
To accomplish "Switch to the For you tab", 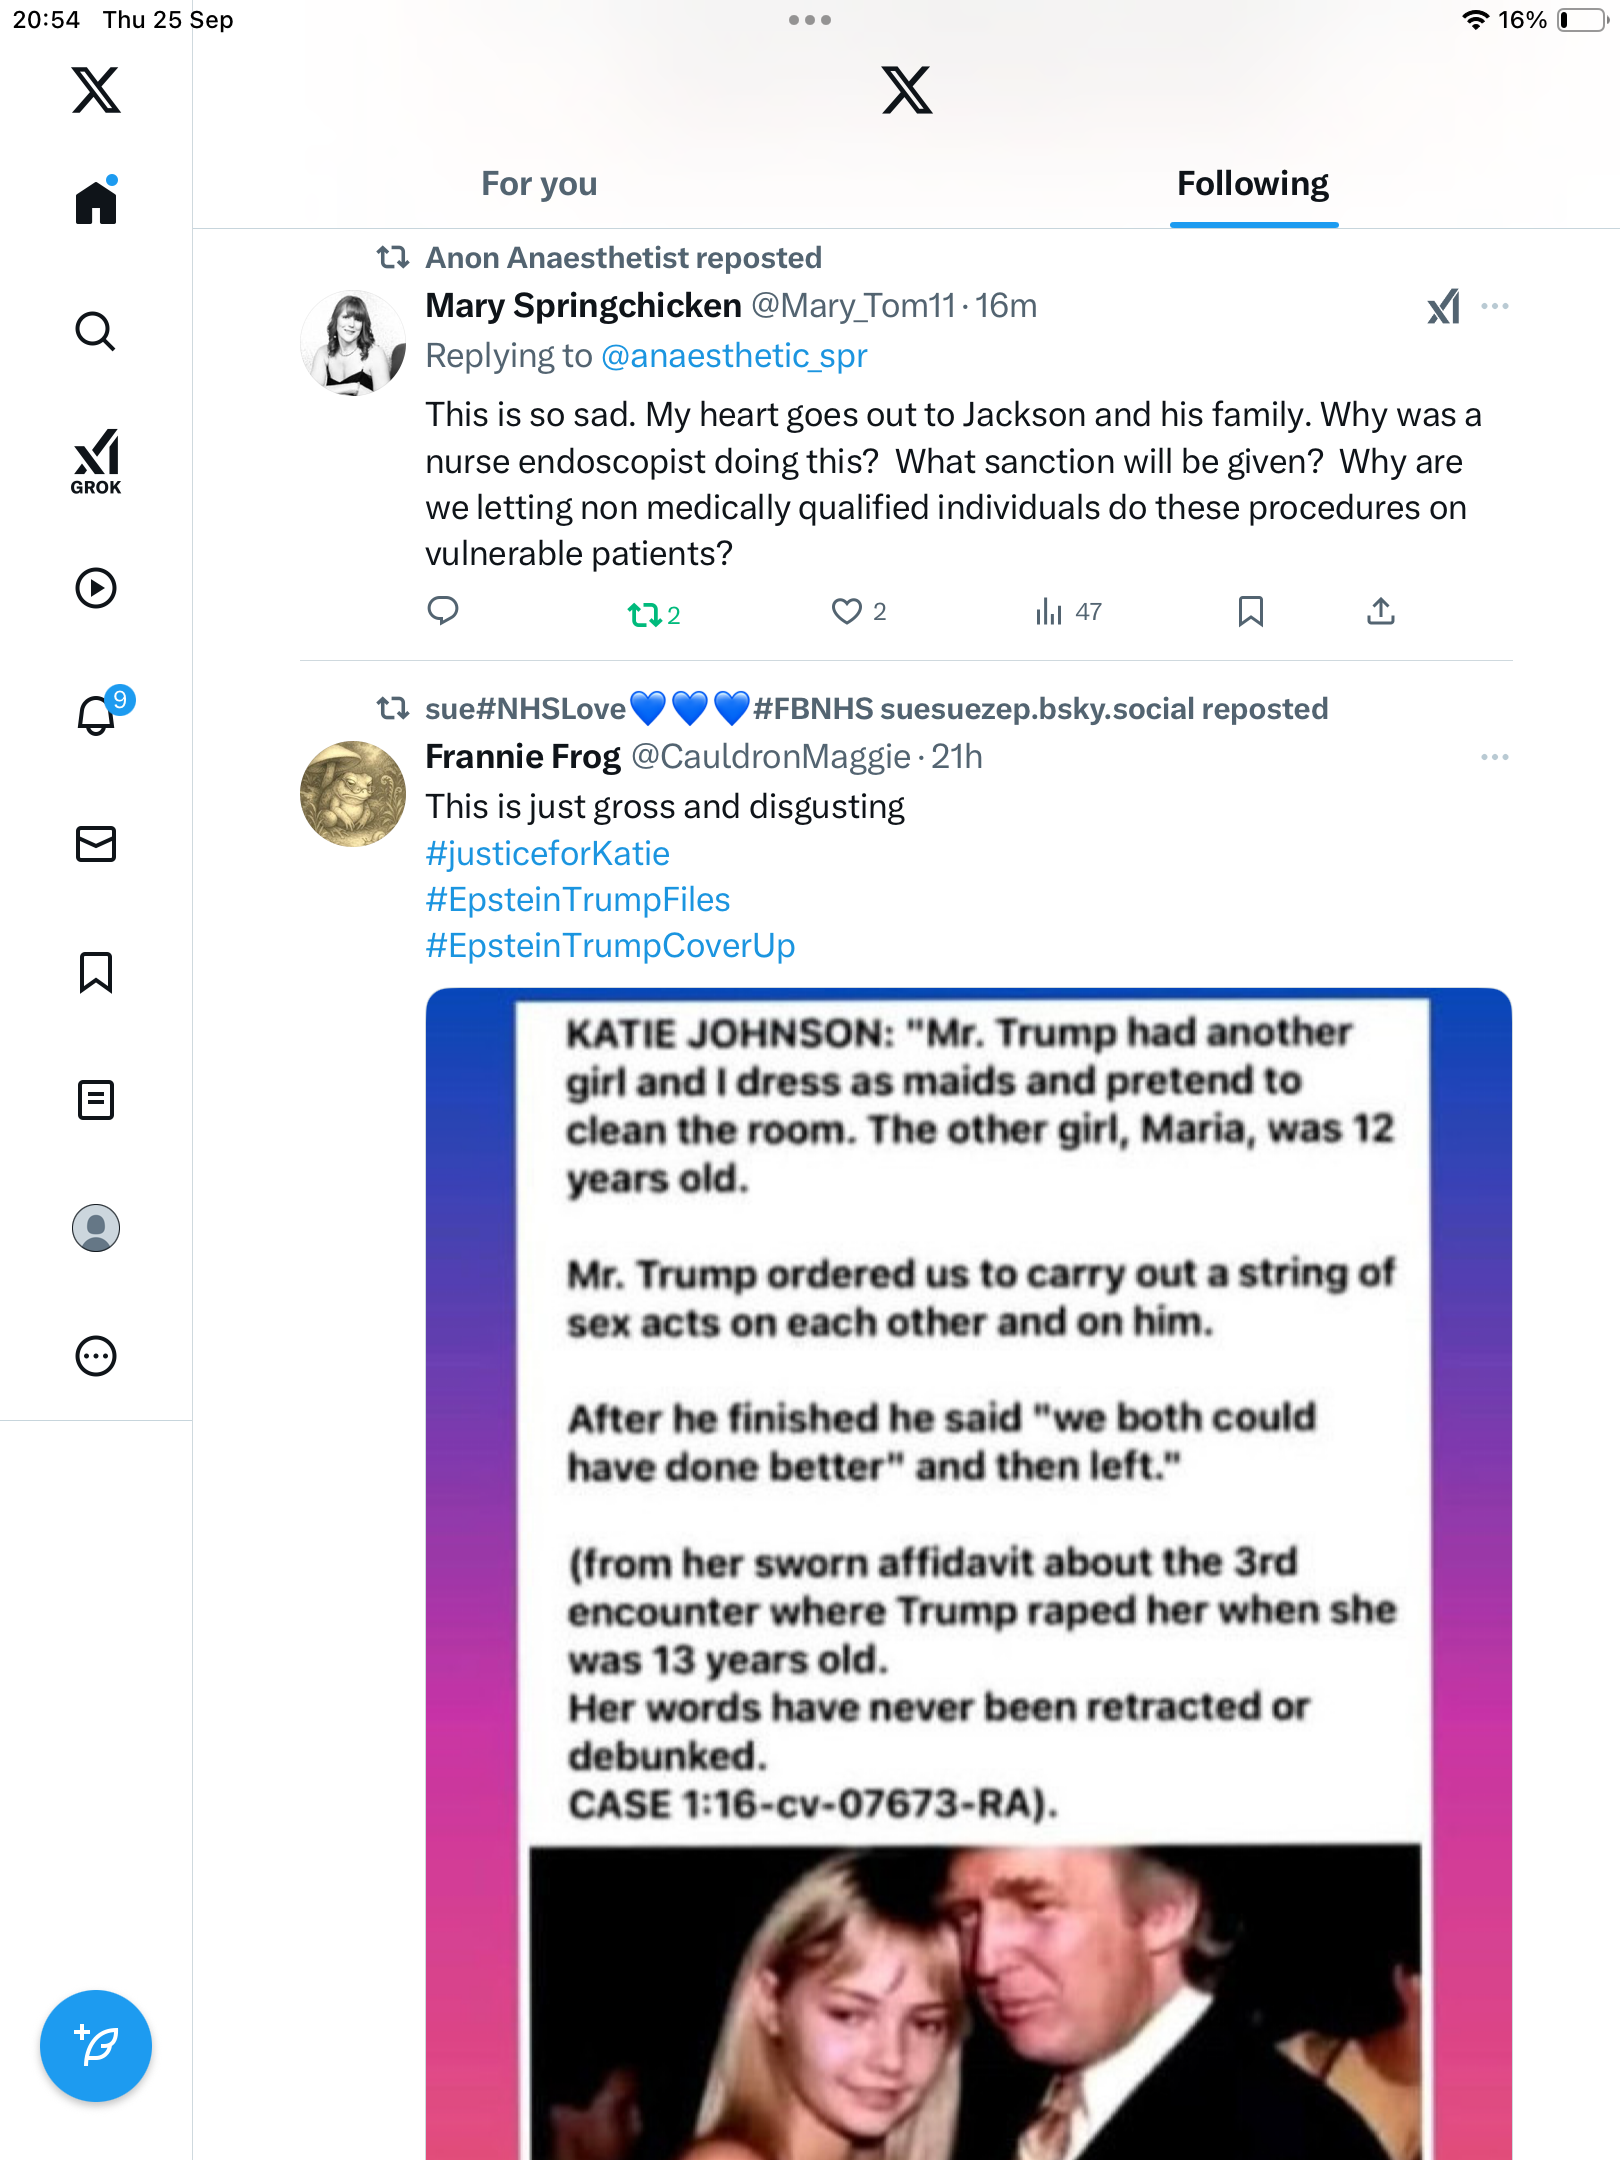I will tap(539, 184).
